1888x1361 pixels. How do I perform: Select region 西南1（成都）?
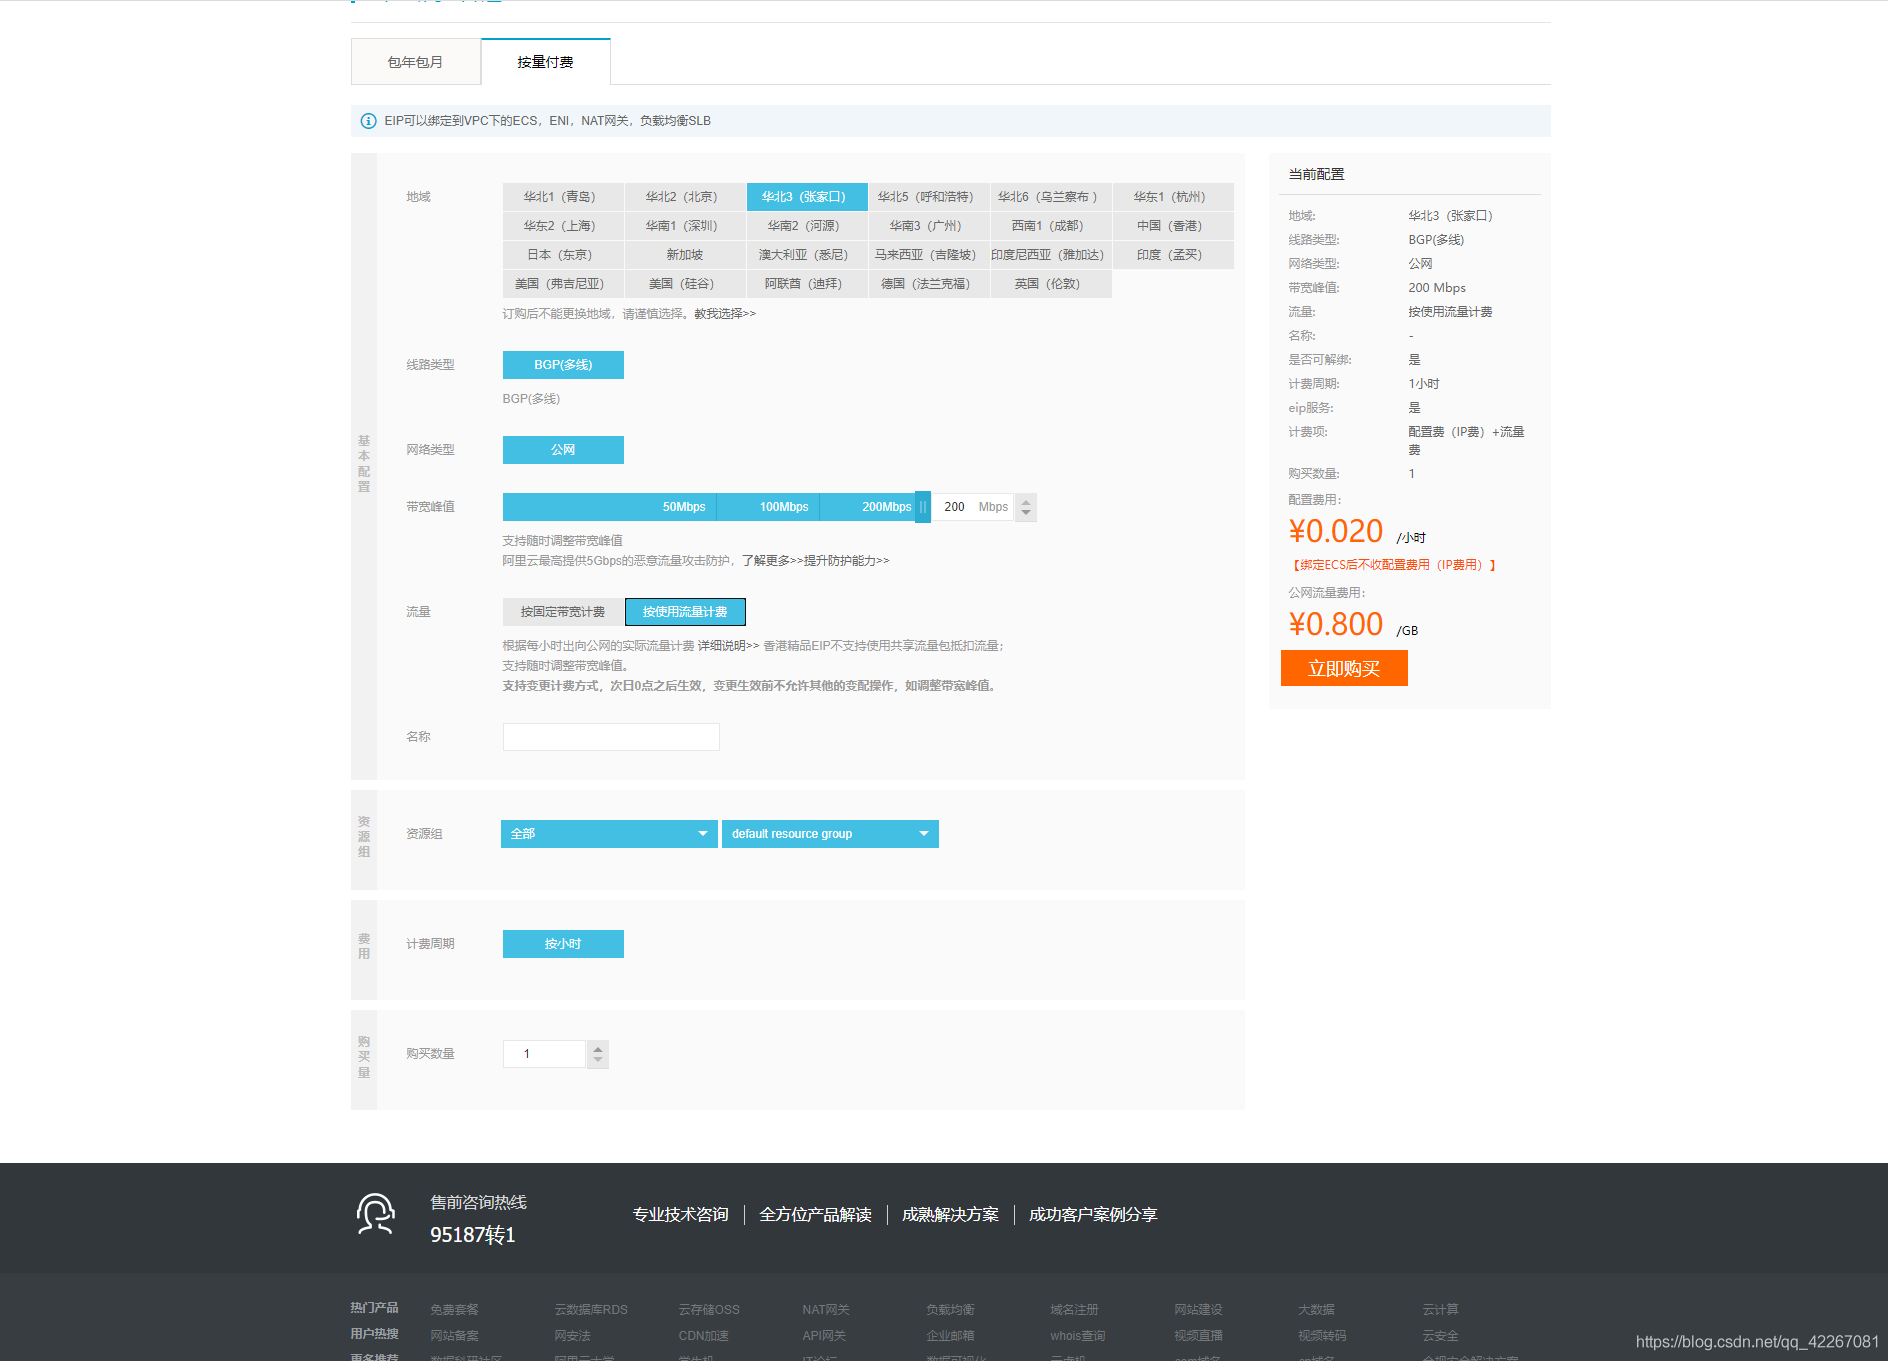click(x=1051, y=226)
